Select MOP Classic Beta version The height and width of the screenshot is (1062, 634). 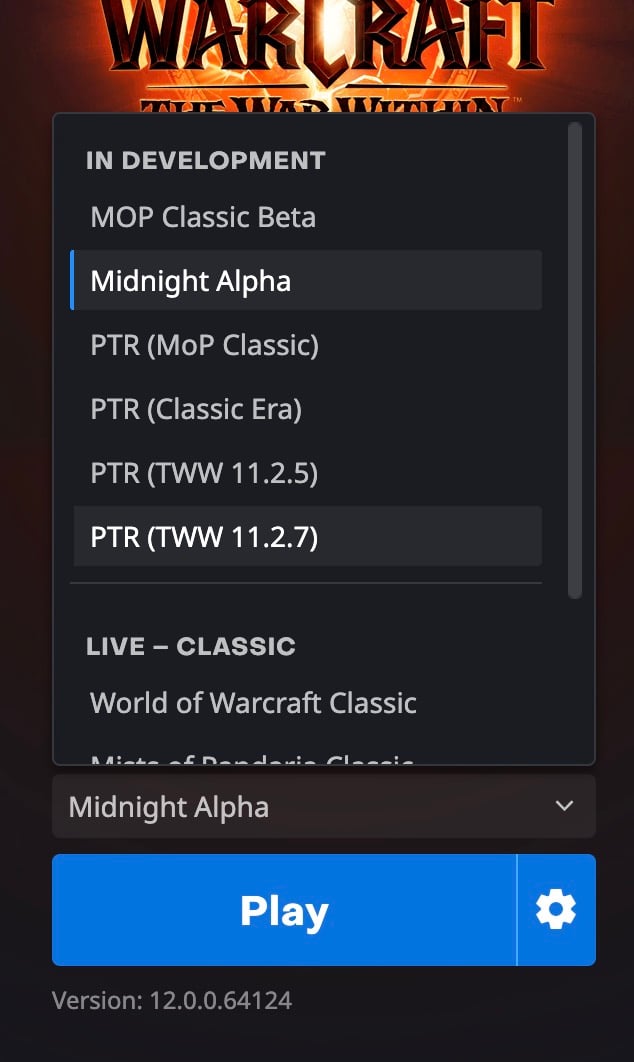(203, 217)
